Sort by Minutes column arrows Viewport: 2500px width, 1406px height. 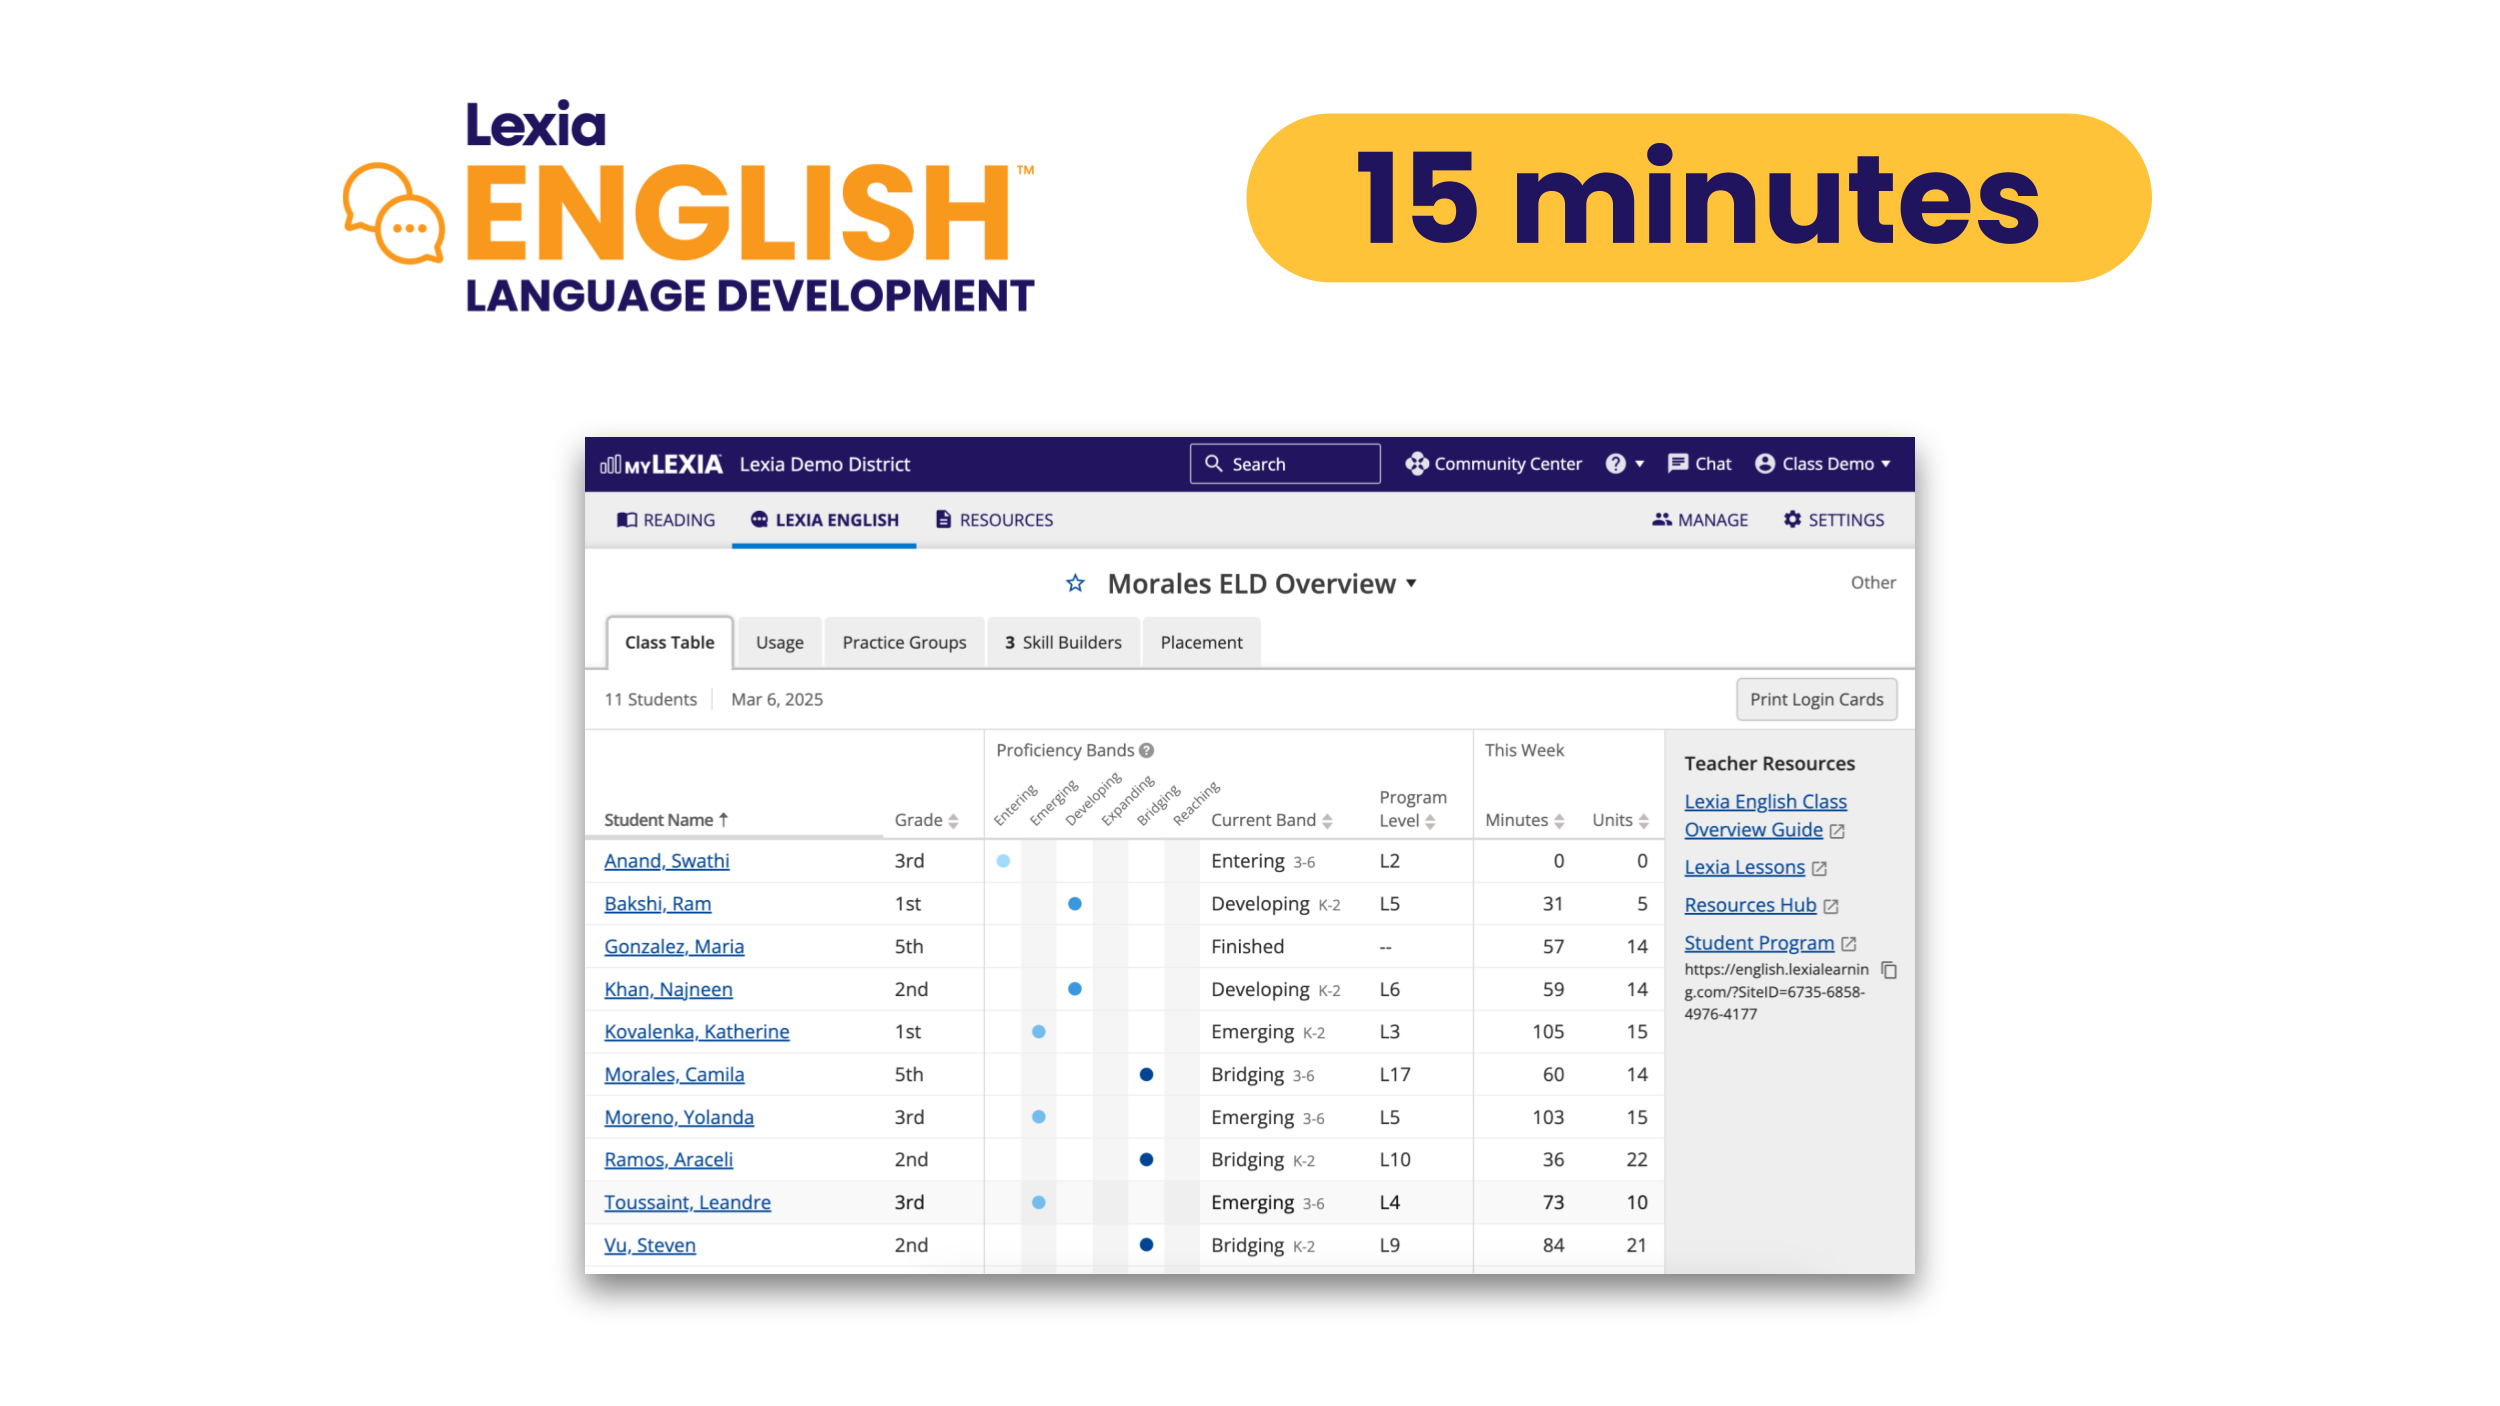click(x=1559, y=821)
